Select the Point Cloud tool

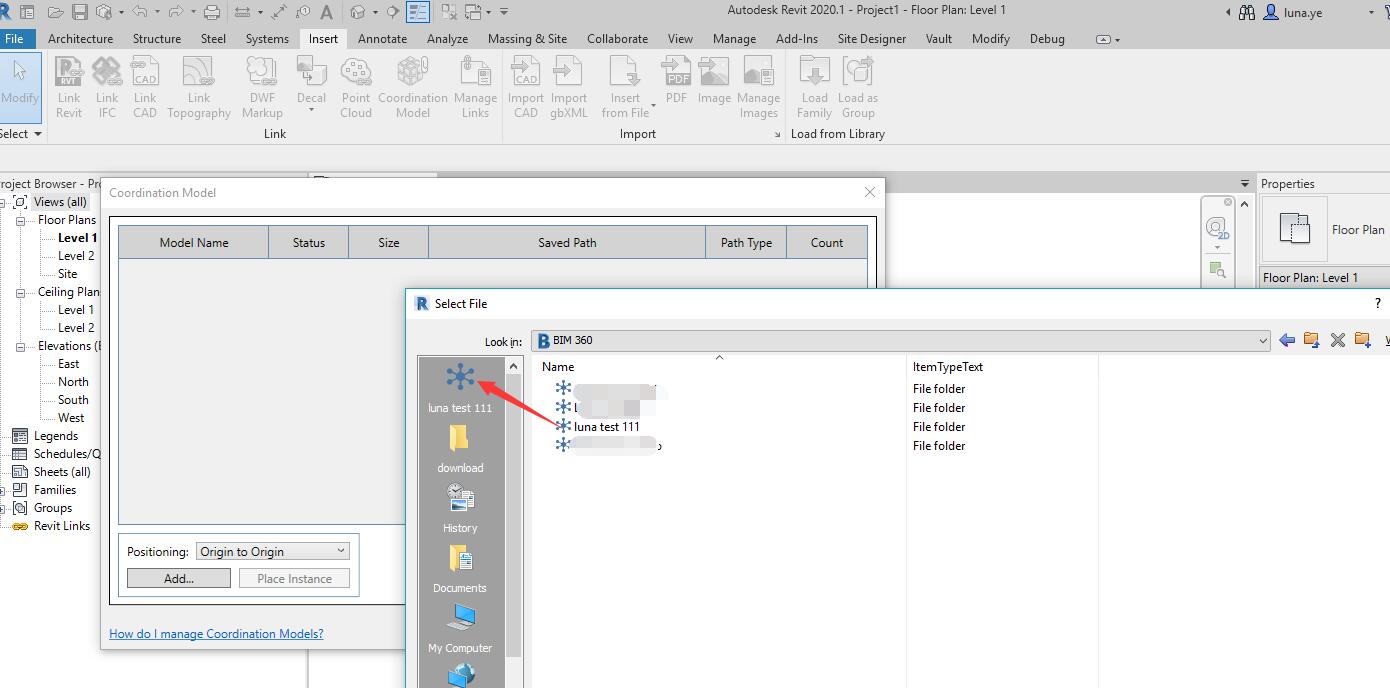[x=356, y=87]
